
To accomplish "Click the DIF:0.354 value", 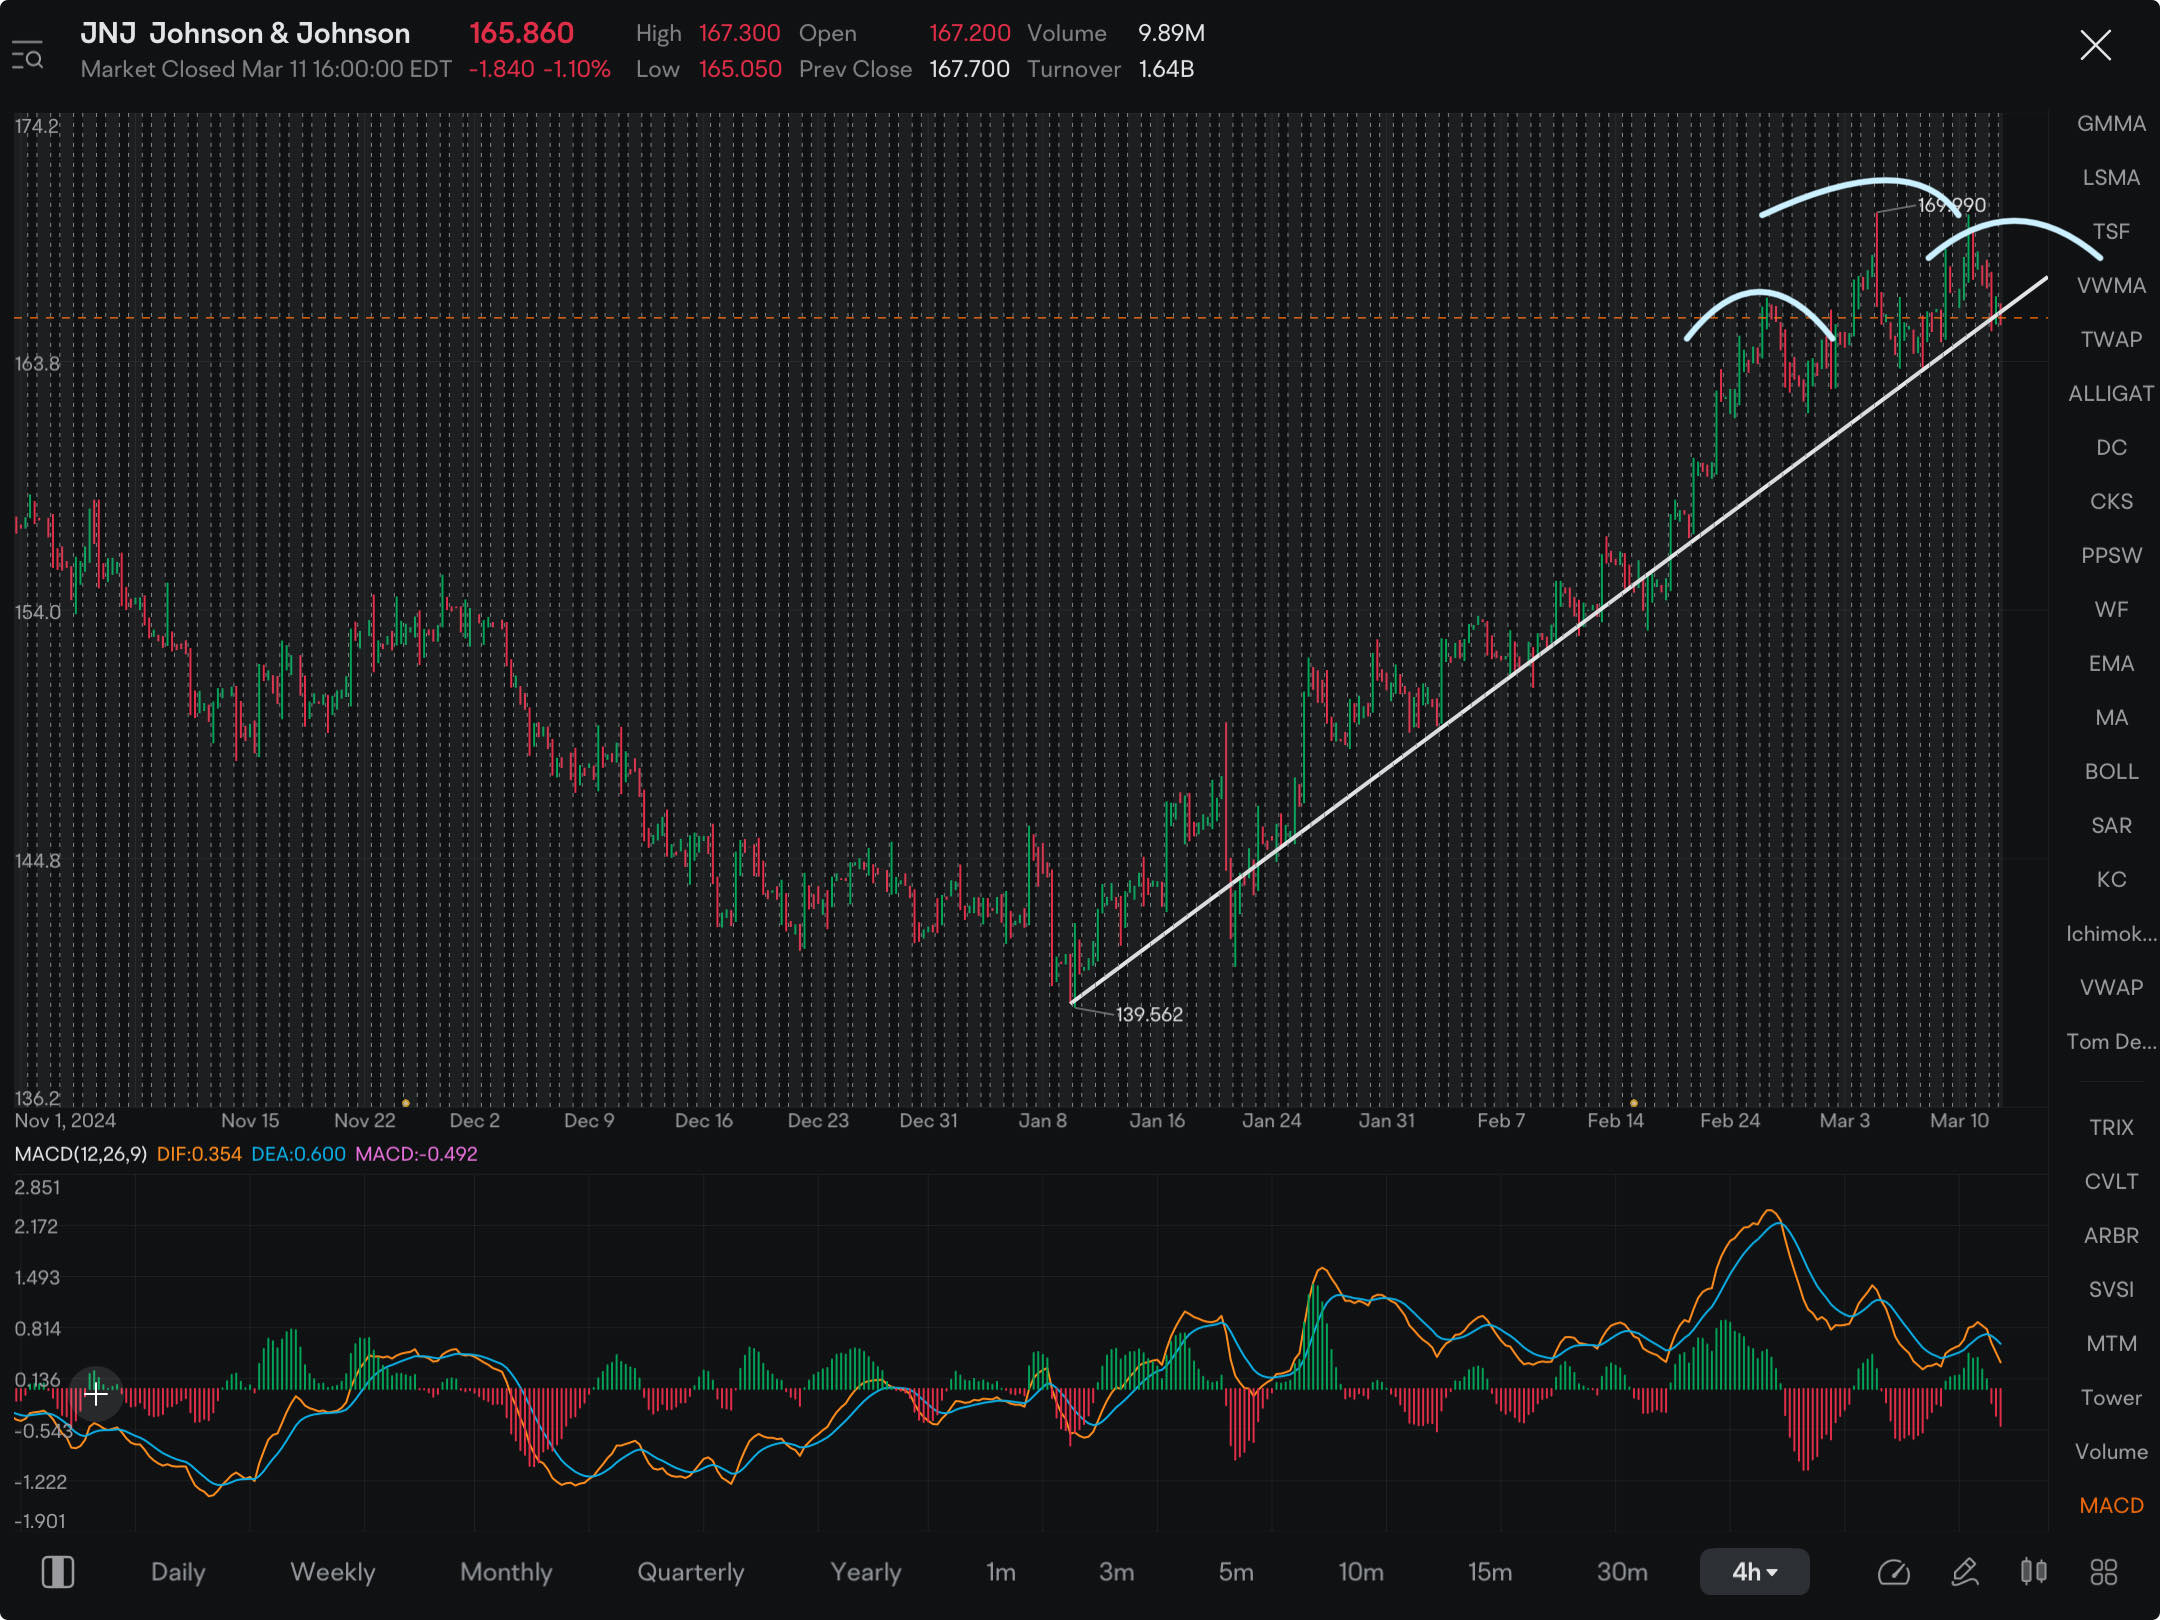I will (x=199, y=1154).
